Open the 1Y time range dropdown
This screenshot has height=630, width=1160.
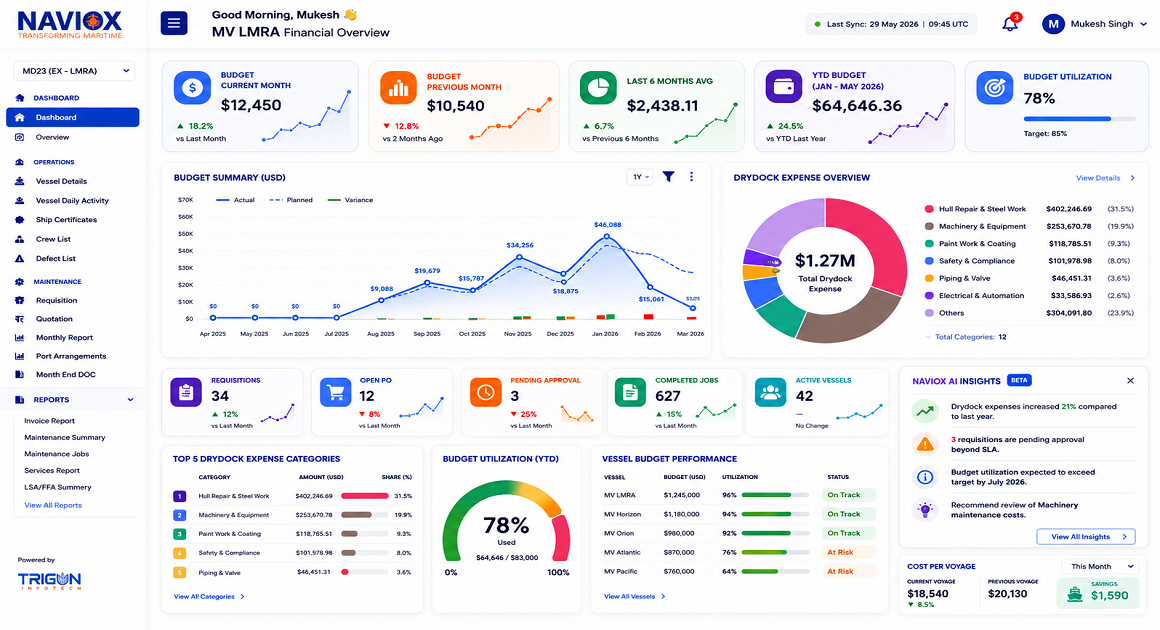click(639, 177)
